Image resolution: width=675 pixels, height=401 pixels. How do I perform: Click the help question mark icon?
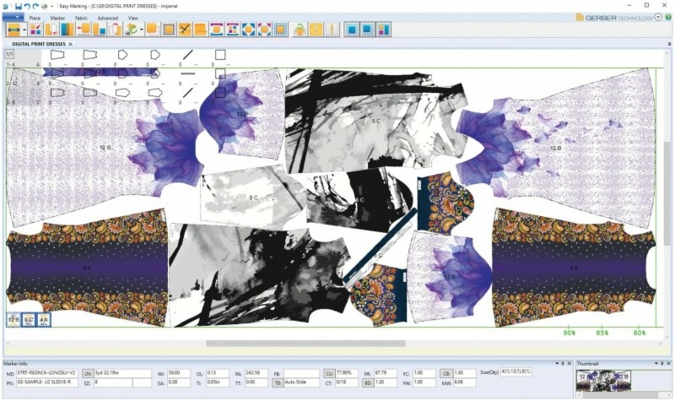[x=667, y=17]
